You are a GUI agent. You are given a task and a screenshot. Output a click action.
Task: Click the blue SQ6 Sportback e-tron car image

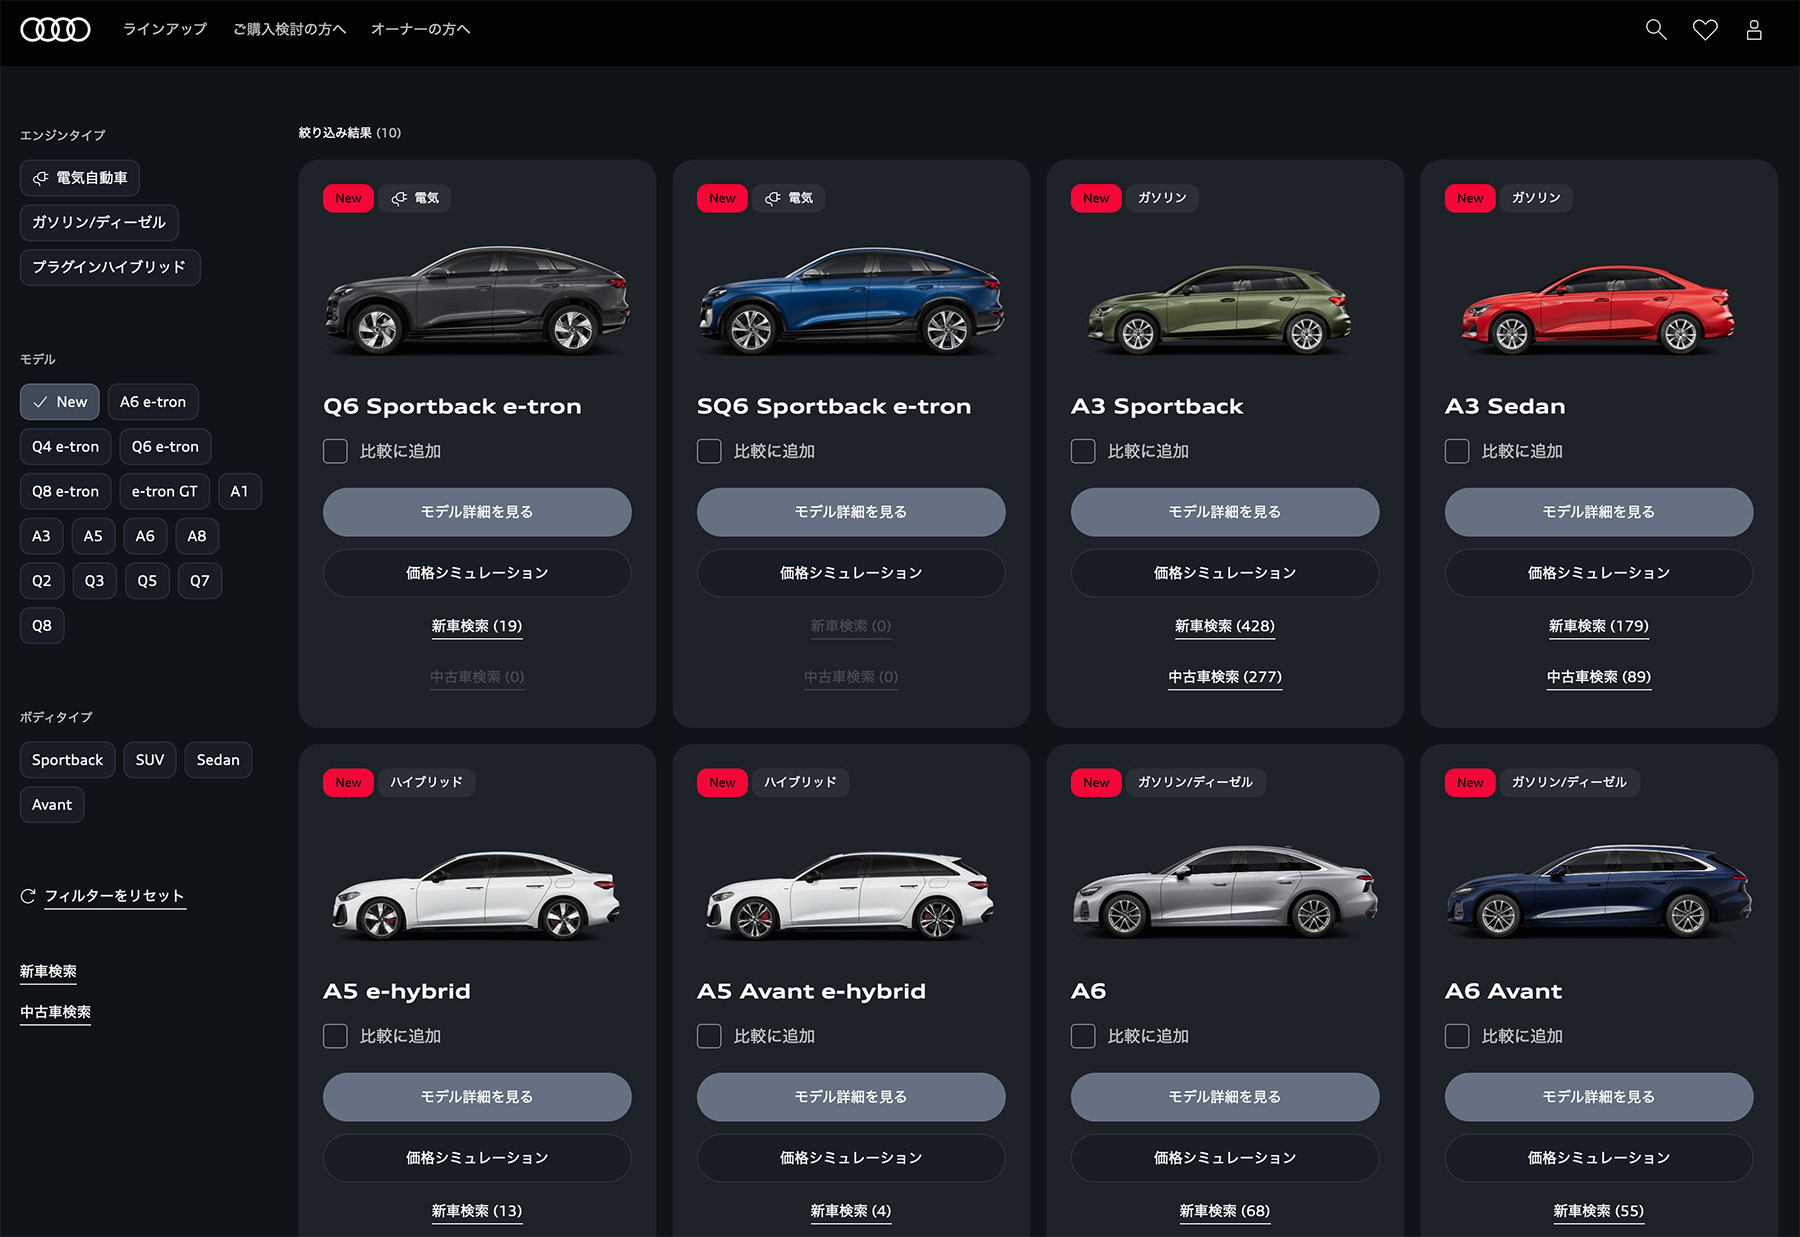pyautogui.click(x=851, y=300)
